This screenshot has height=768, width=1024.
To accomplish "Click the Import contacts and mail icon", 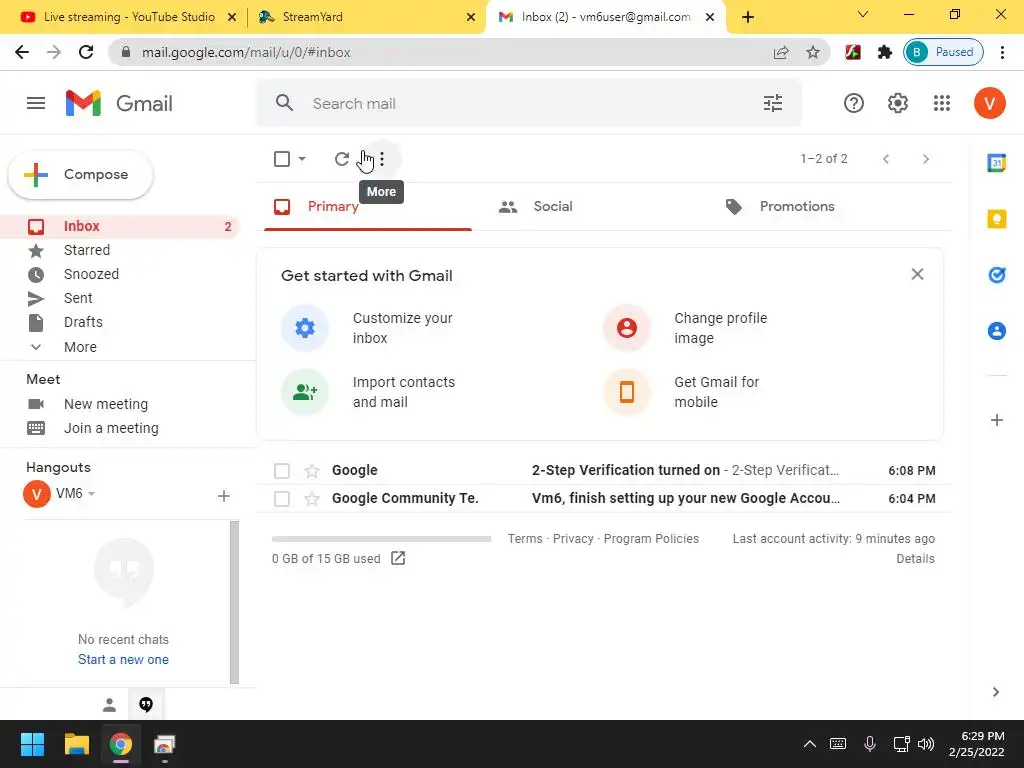I will click(304, 392).
